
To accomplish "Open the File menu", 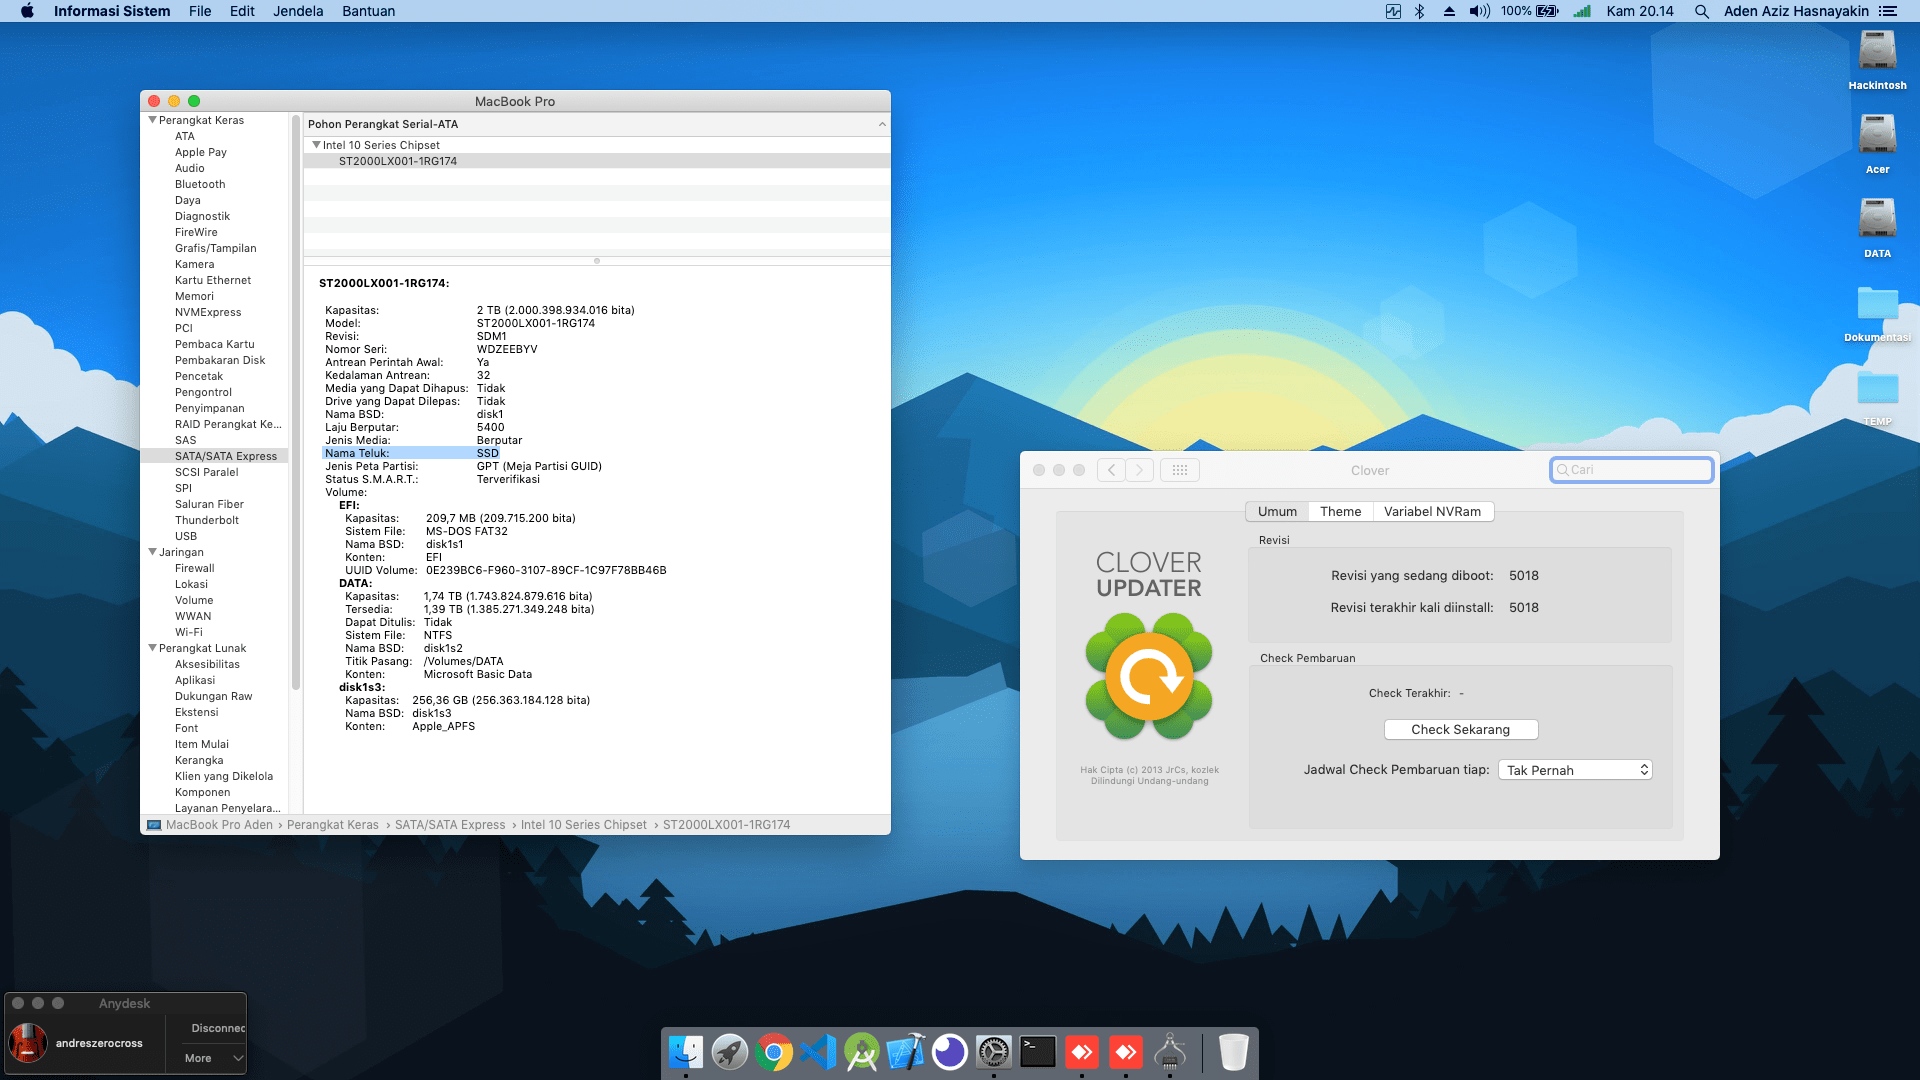I will coord(200,11).
